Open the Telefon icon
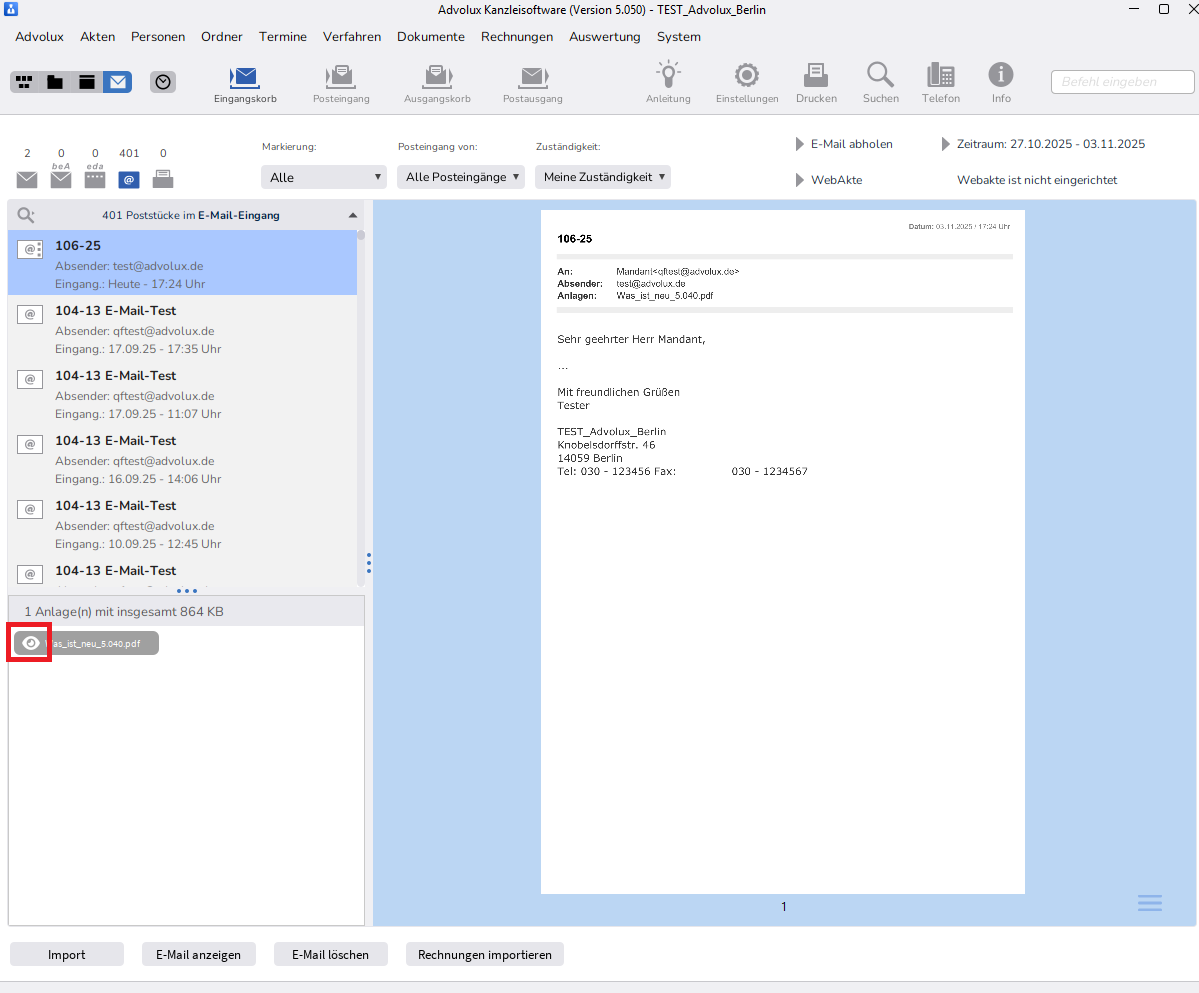The height and width of the screenshot is (993, 1199). click(940, 75)
